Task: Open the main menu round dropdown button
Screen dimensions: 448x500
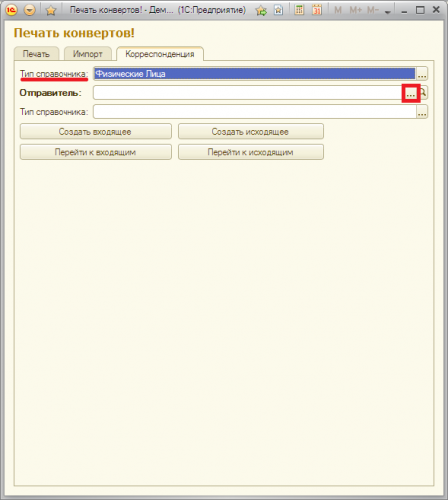Action: pyautogui.click(x=29, y=10)
